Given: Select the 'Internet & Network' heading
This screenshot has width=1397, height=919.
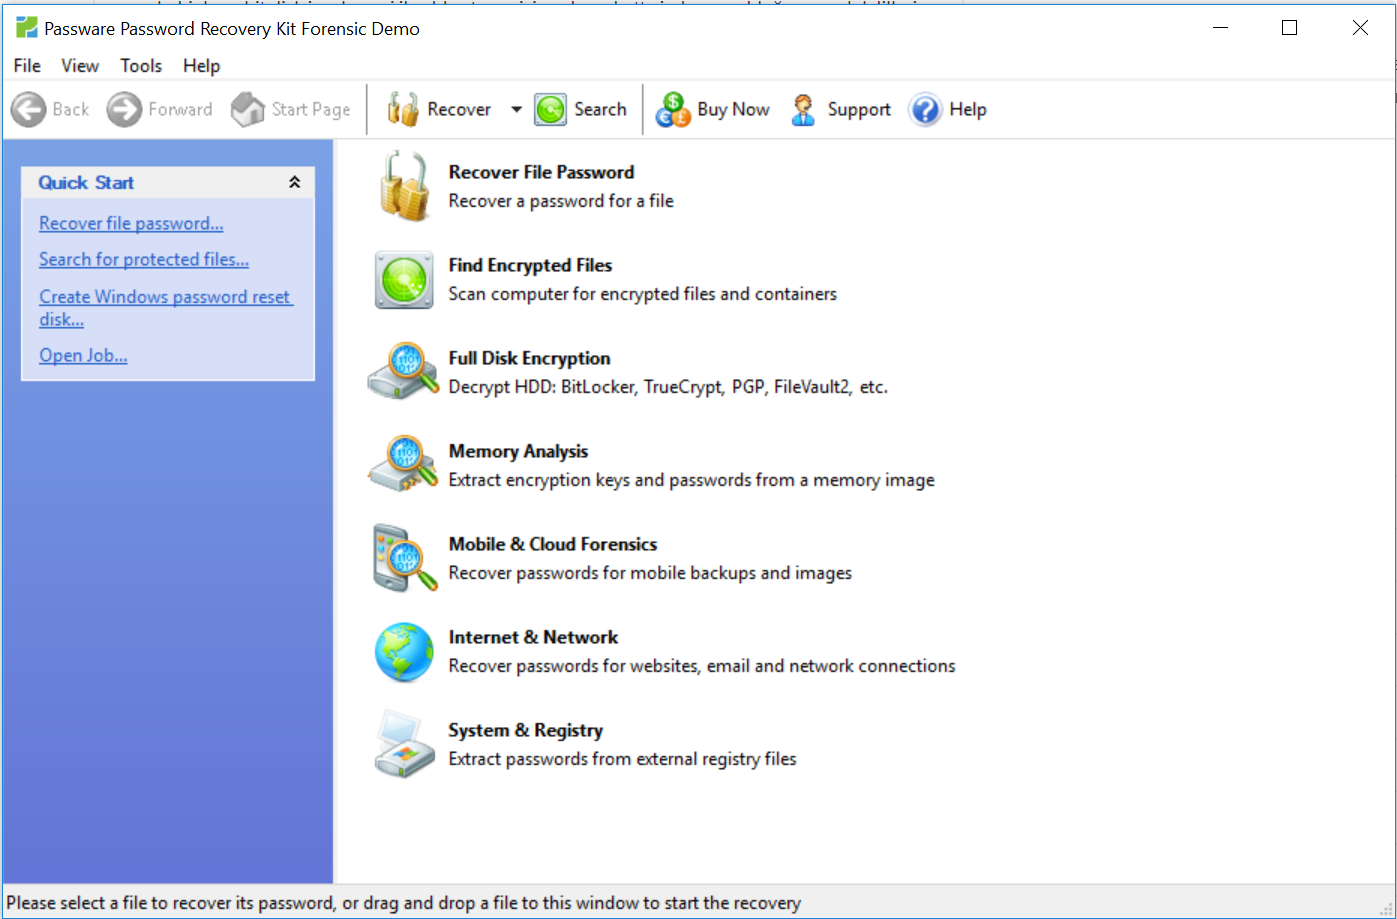Looking at the screenshot, I should 533,637.
